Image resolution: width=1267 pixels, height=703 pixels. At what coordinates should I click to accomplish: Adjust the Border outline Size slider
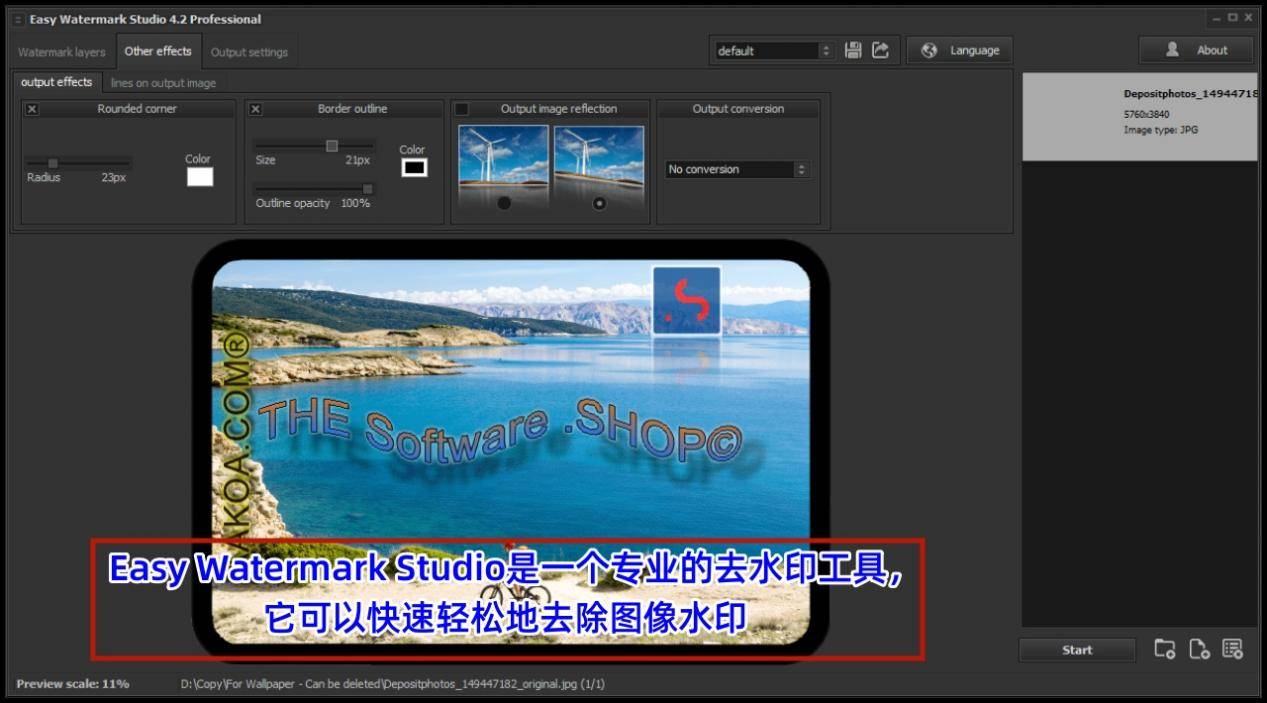click(314, 146)
